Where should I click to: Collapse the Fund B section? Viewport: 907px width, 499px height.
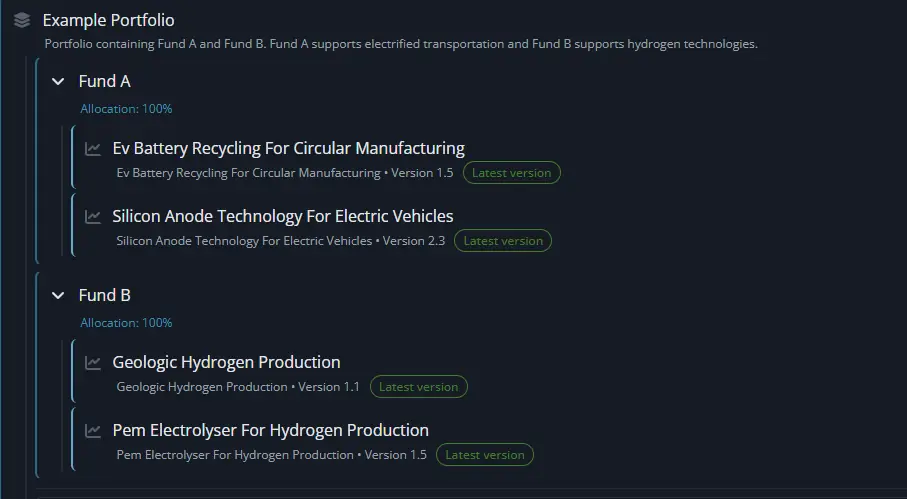(58, 296)
